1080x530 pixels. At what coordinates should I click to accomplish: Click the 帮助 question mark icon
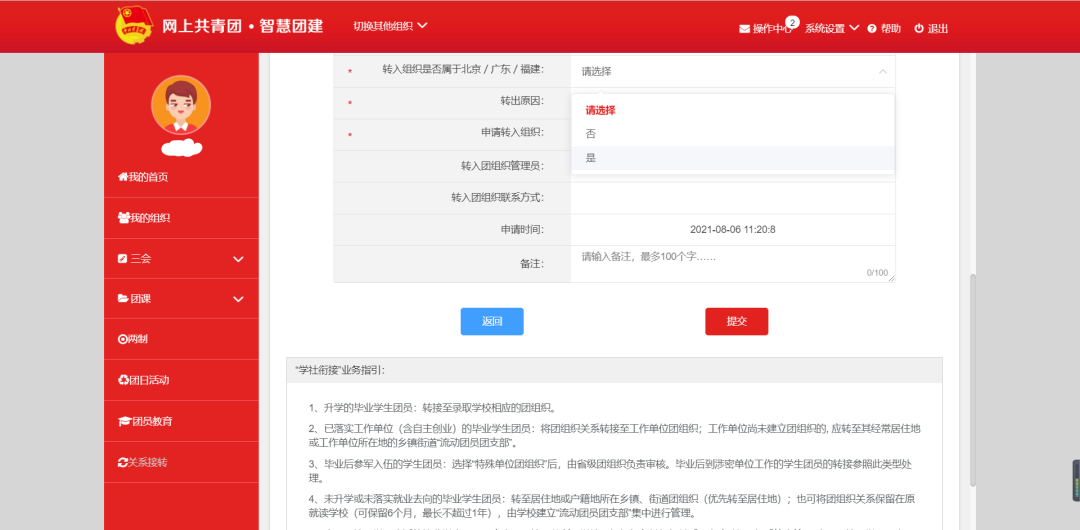pyautogui.click(x=872, y=29)
